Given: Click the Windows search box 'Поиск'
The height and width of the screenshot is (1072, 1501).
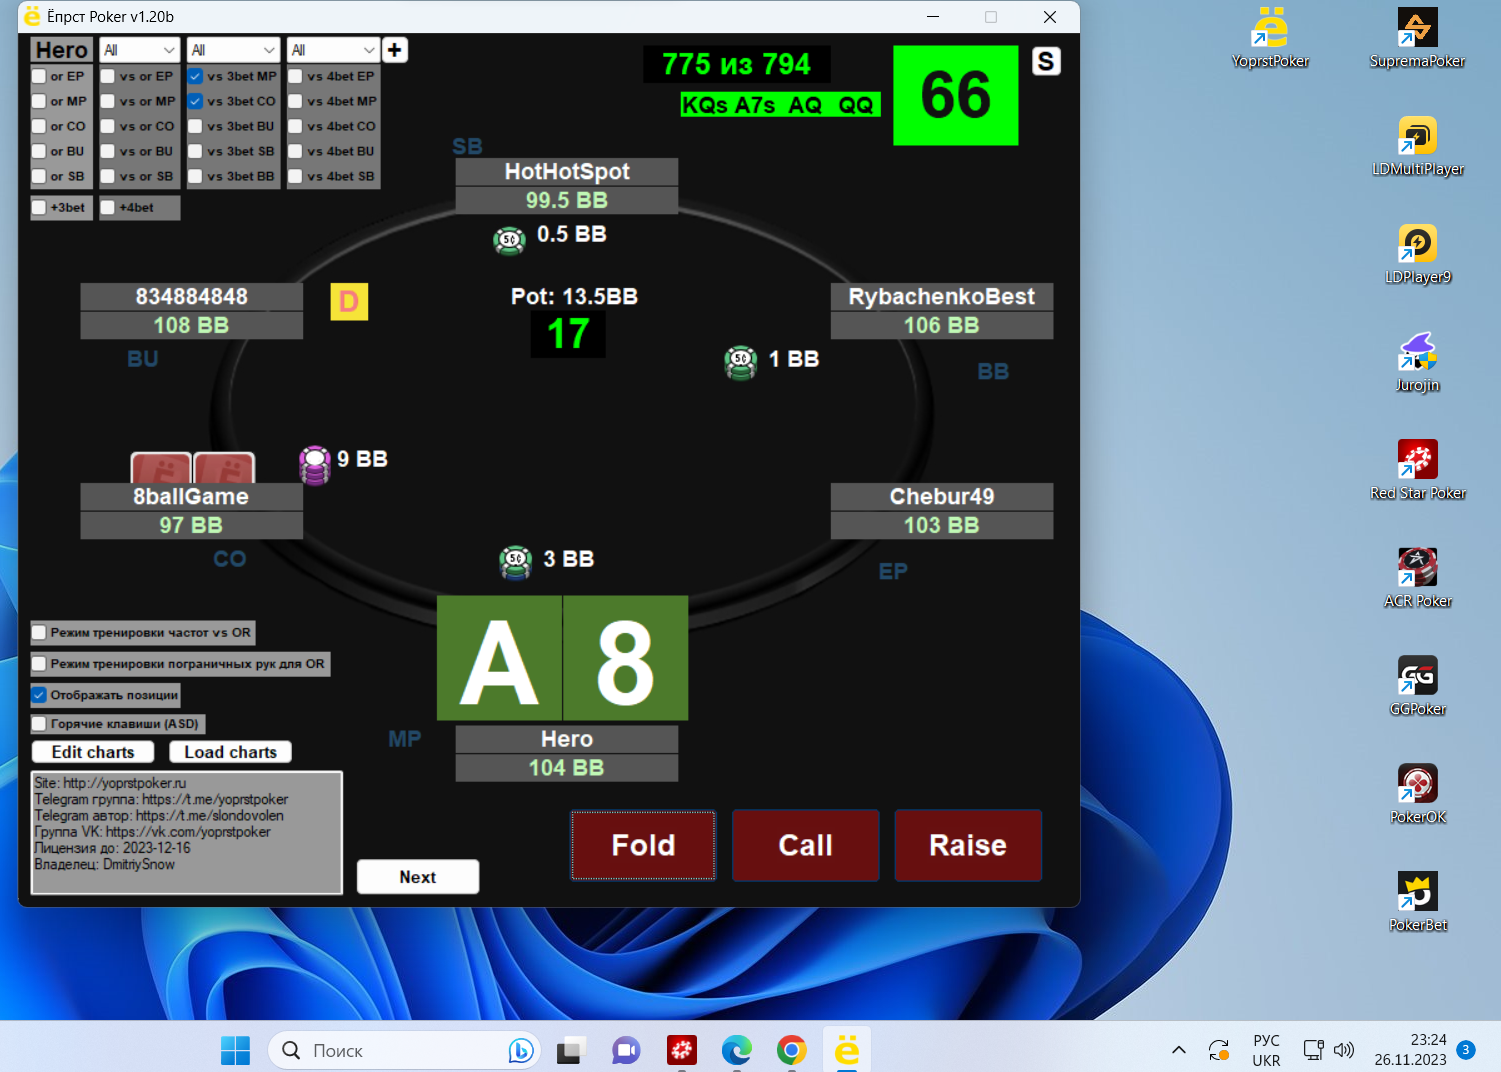Looking at the screenshot, I should (x=404, y=1050).
